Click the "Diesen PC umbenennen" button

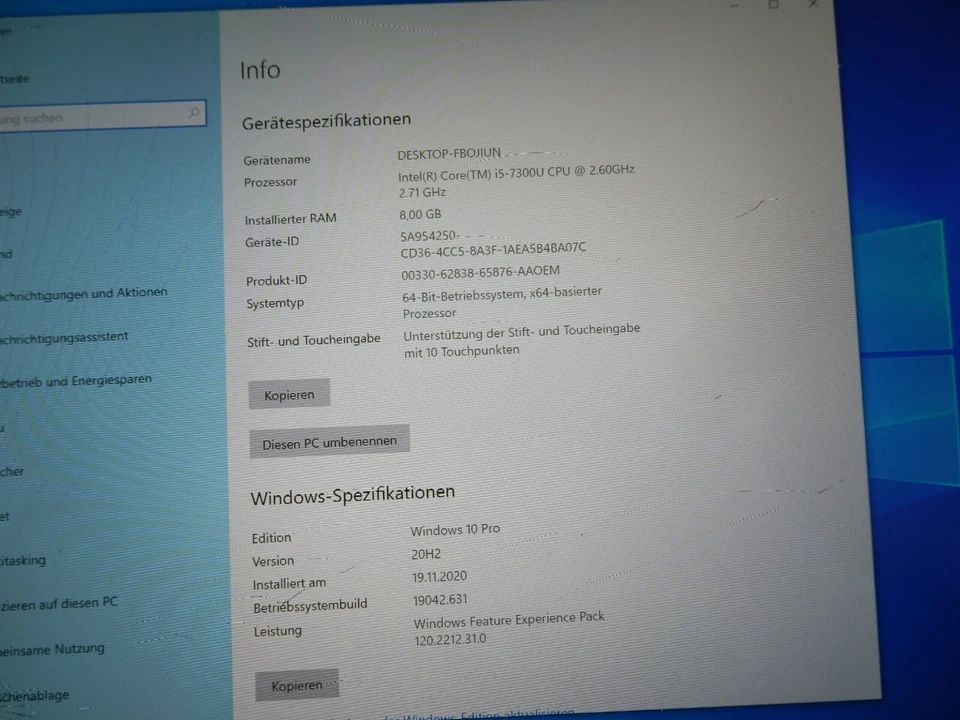(329, 441)
